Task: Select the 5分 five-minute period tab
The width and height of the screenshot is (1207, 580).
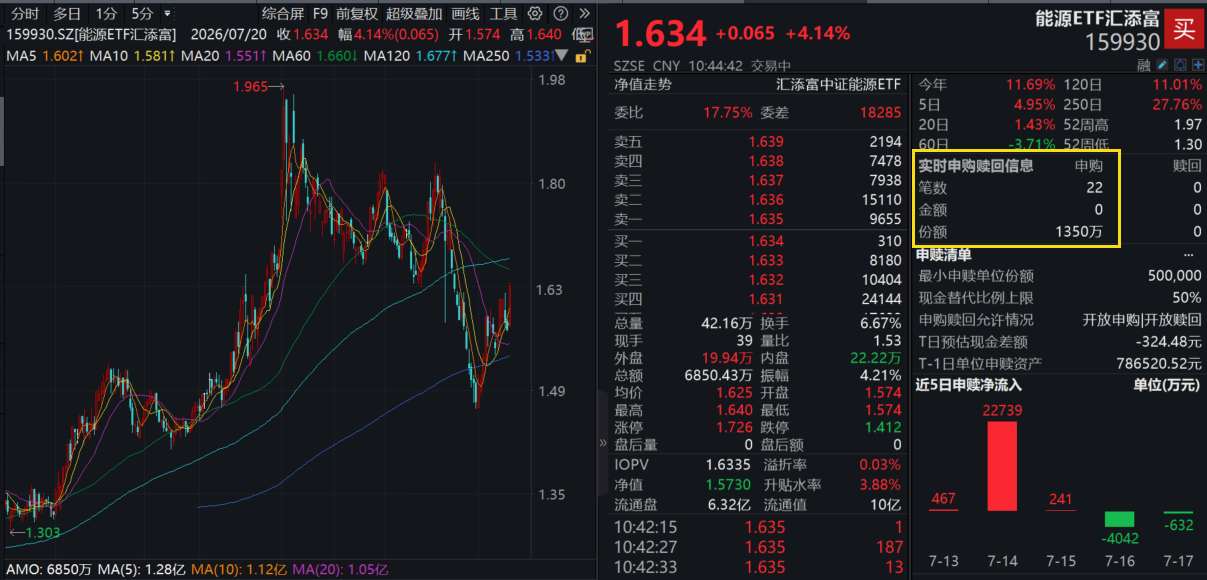Action: (141, 14)
